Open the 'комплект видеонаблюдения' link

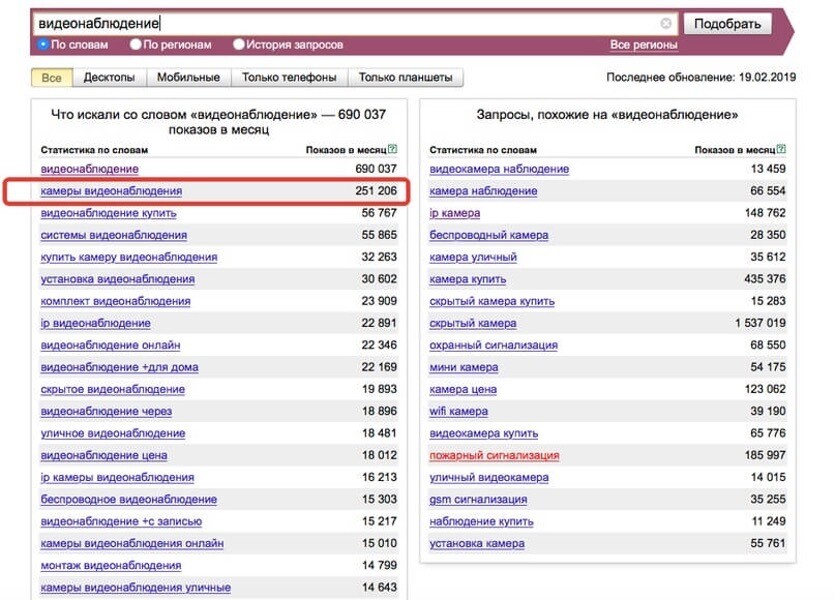coord(116,301)
